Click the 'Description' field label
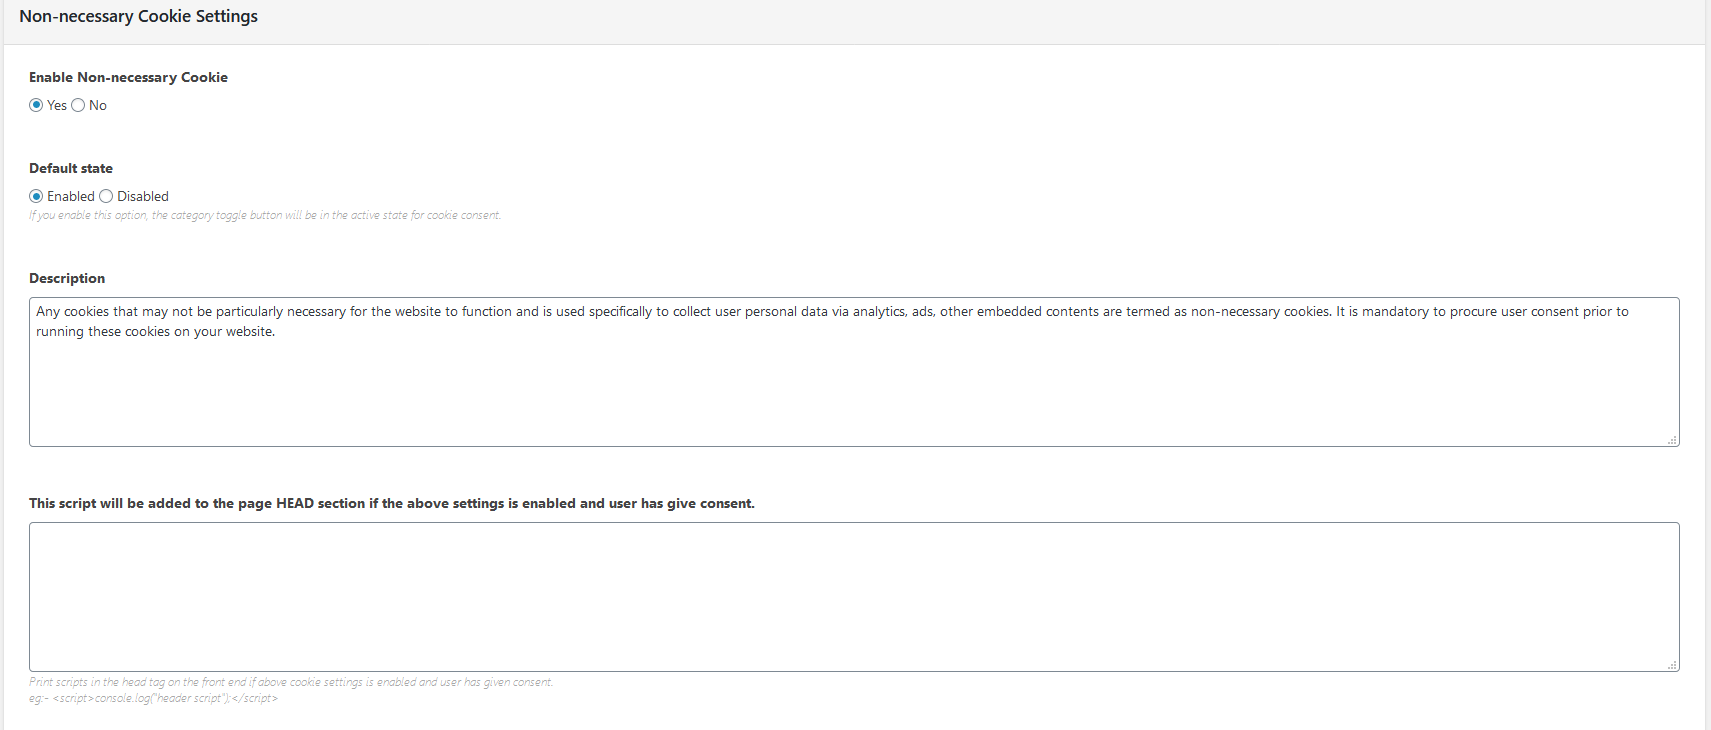The image size is (1711, 730). pos(67,278)
